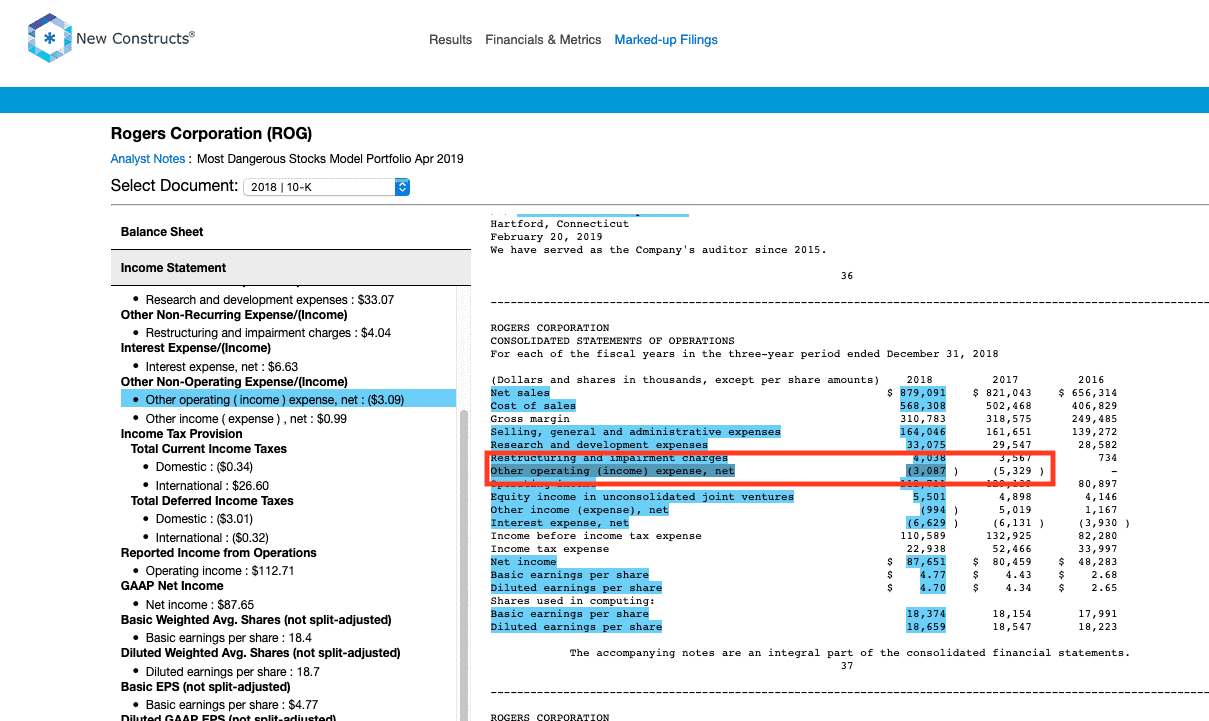
Task: Select International $26.60 item
Action: click(212, 486)
